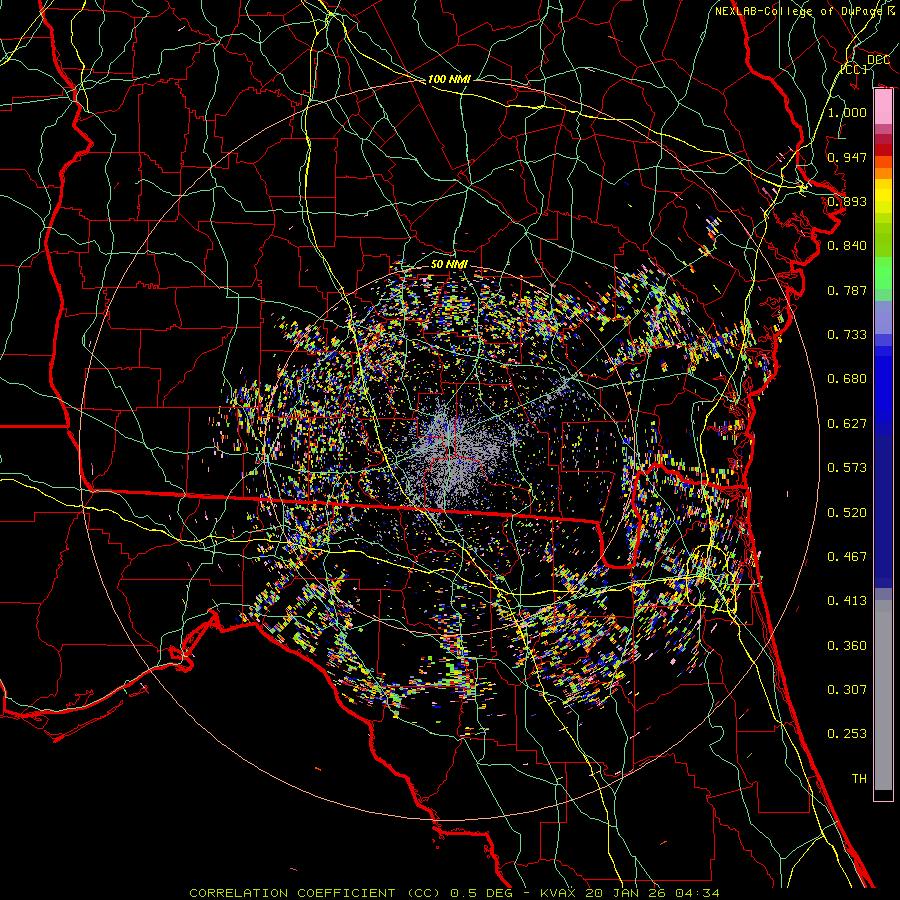Click the bright blue band near 0.680
Viewport: 900px width, 900px height.
point(883,380)
